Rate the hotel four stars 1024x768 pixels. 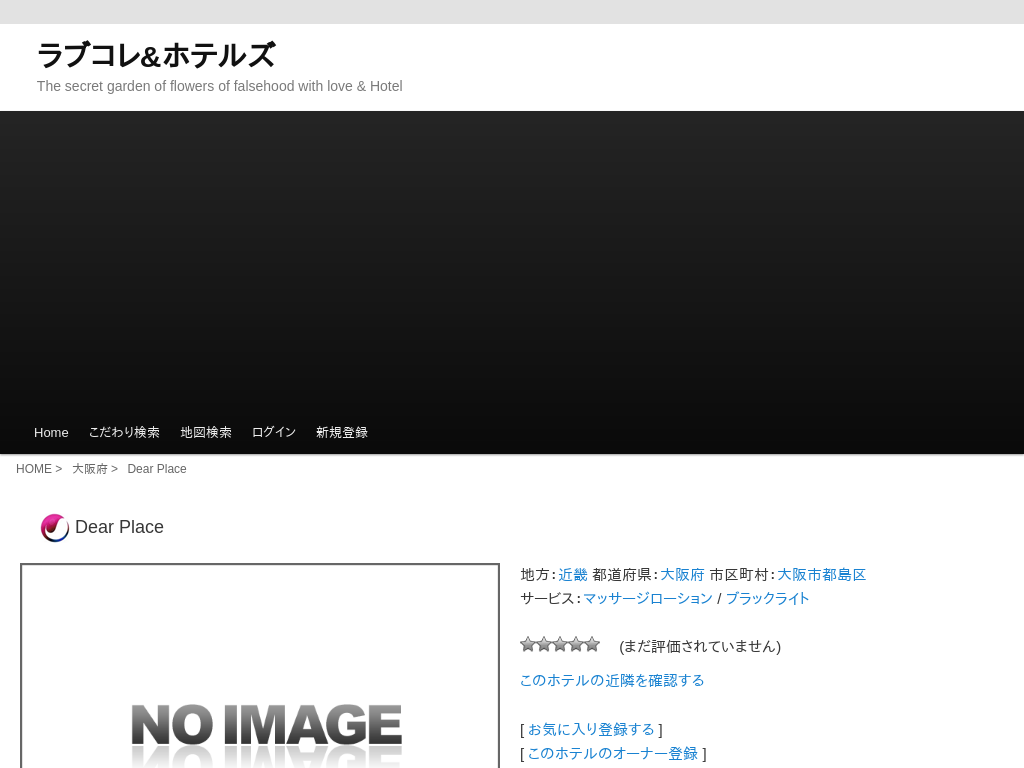click(576, 645)
